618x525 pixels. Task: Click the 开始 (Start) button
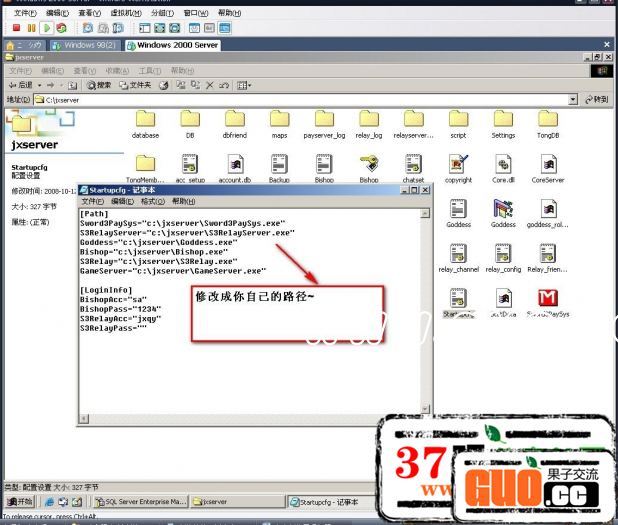[20, 501]
